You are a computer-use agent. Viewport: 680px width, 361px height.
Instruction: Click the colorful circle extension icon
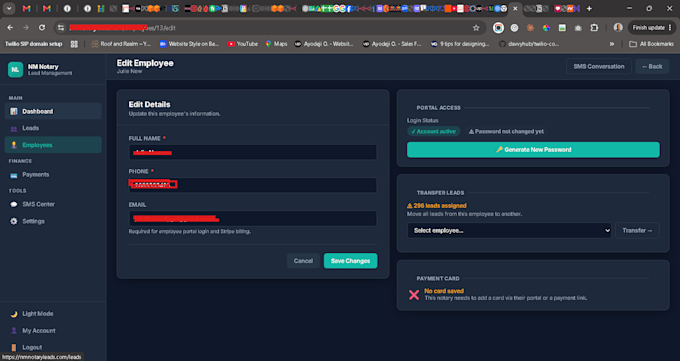[546, 28]
